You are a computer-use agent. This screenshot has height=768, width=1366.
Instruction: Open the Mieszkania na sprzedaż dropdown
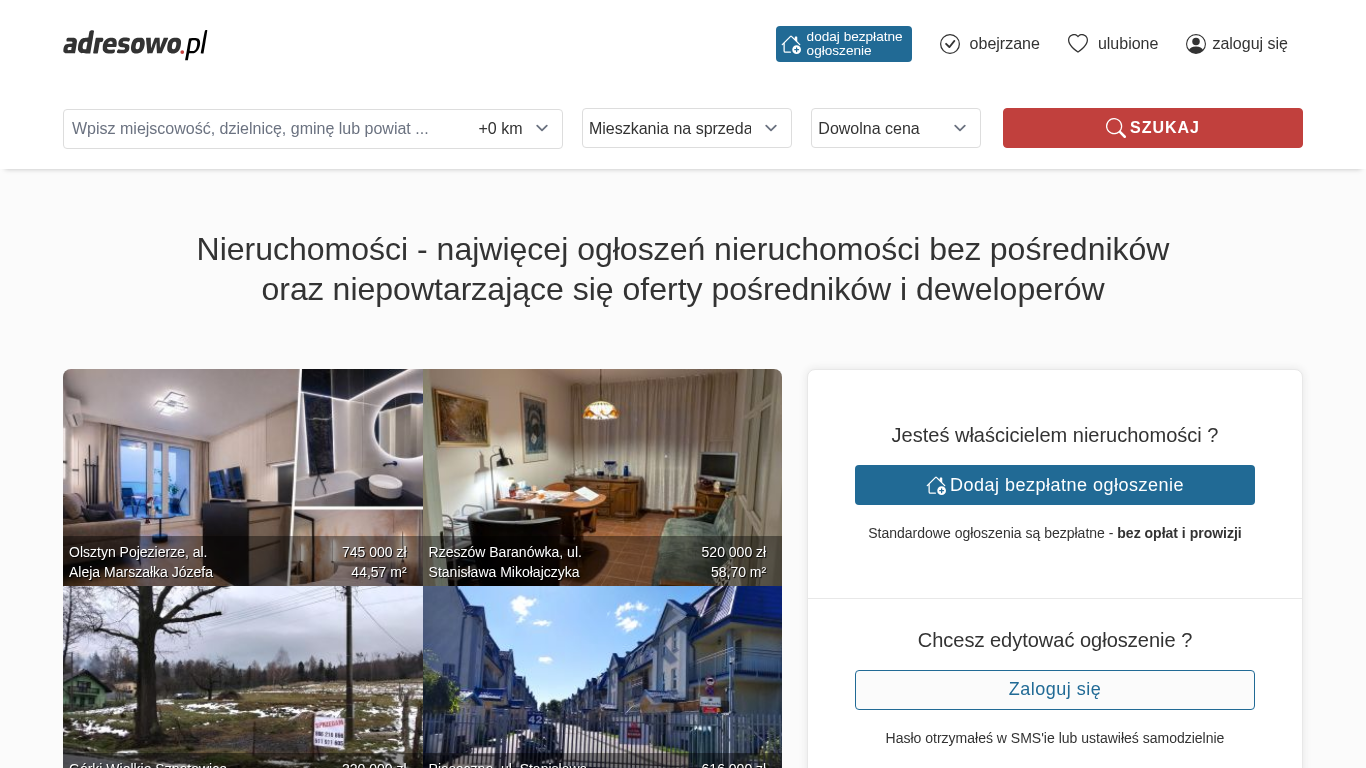pos(686,128)
